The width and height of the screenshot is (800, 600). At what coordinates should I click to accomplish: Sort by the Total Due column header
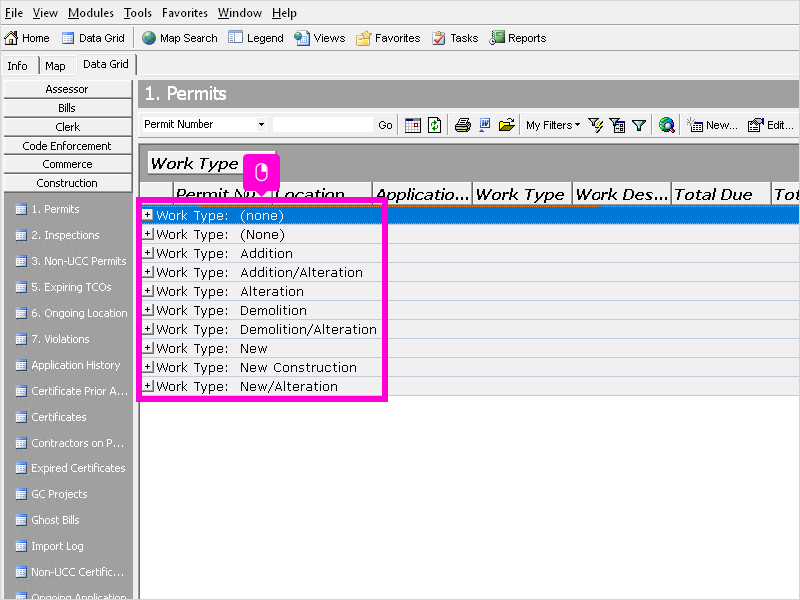point(720,194)
